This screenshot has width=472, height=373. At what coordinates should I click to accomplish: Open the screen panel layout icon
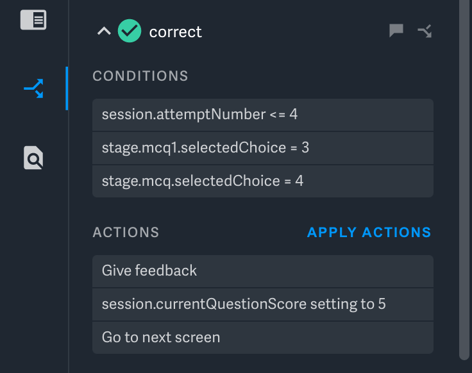(x=33, y=20)
